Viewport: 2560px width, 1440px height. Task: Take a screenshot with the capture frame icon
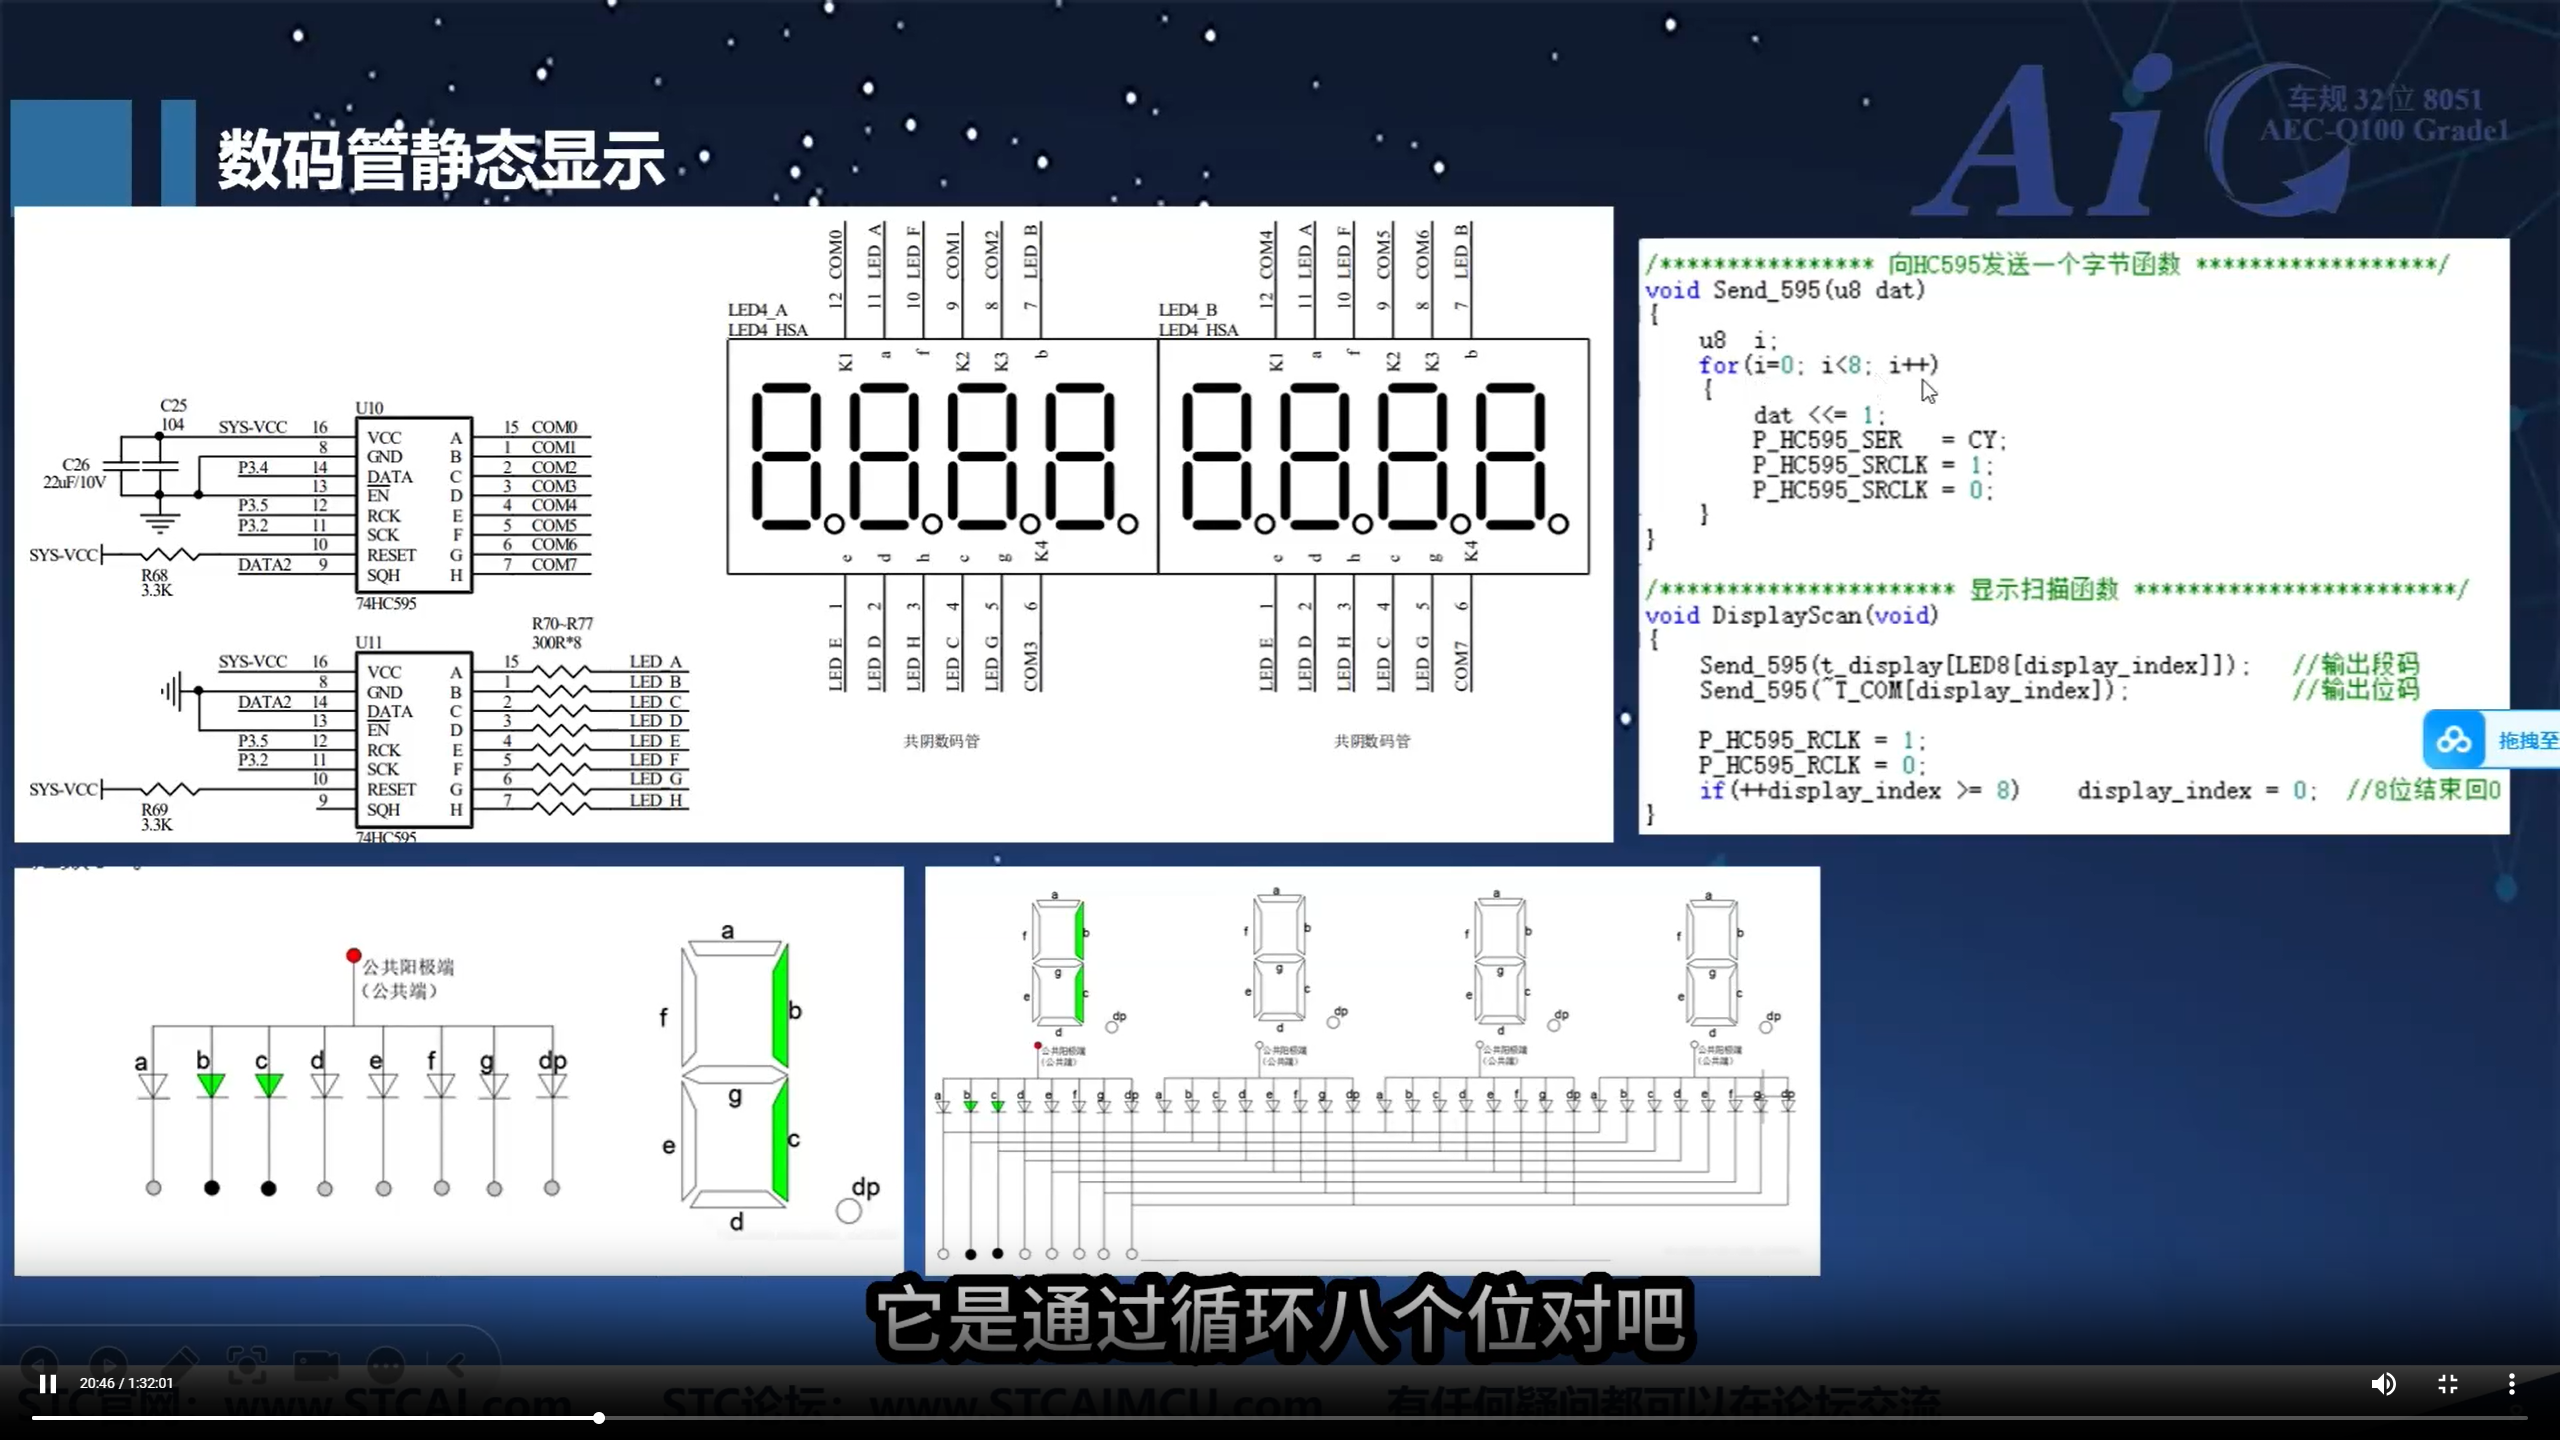pyautogui.click(x=247, y=1363)
